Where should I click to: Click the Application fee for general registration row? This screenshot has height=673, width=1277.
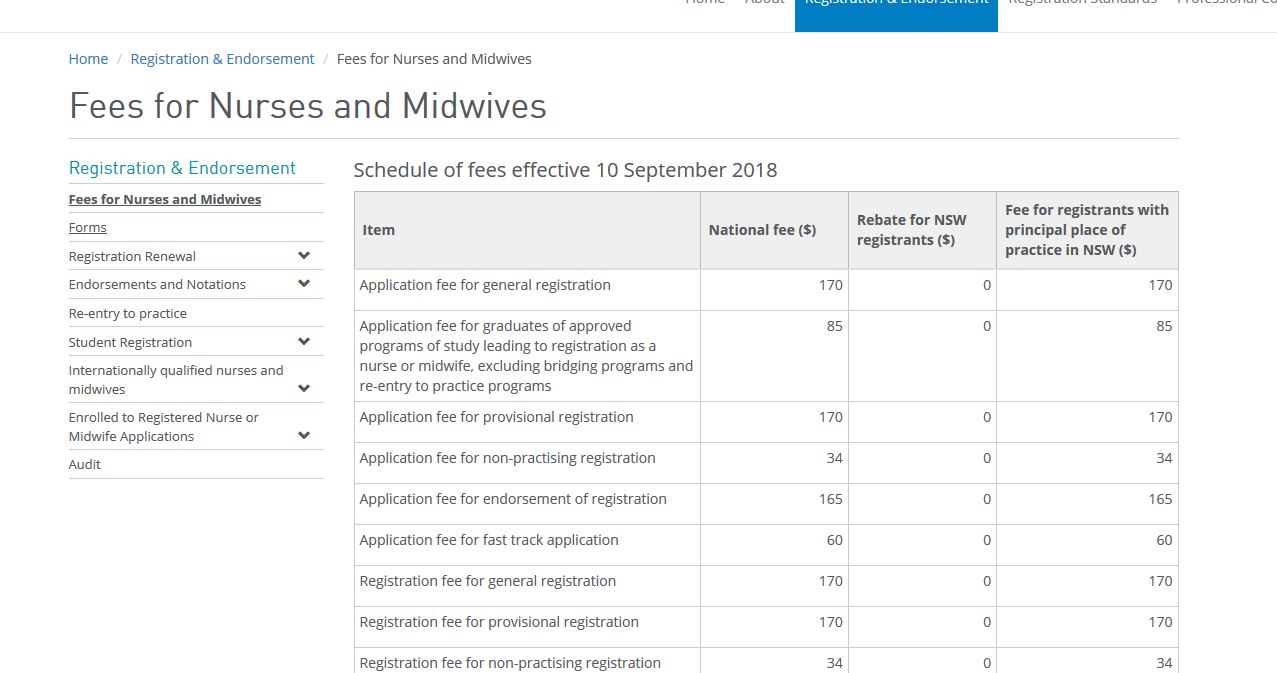point(485,285)
